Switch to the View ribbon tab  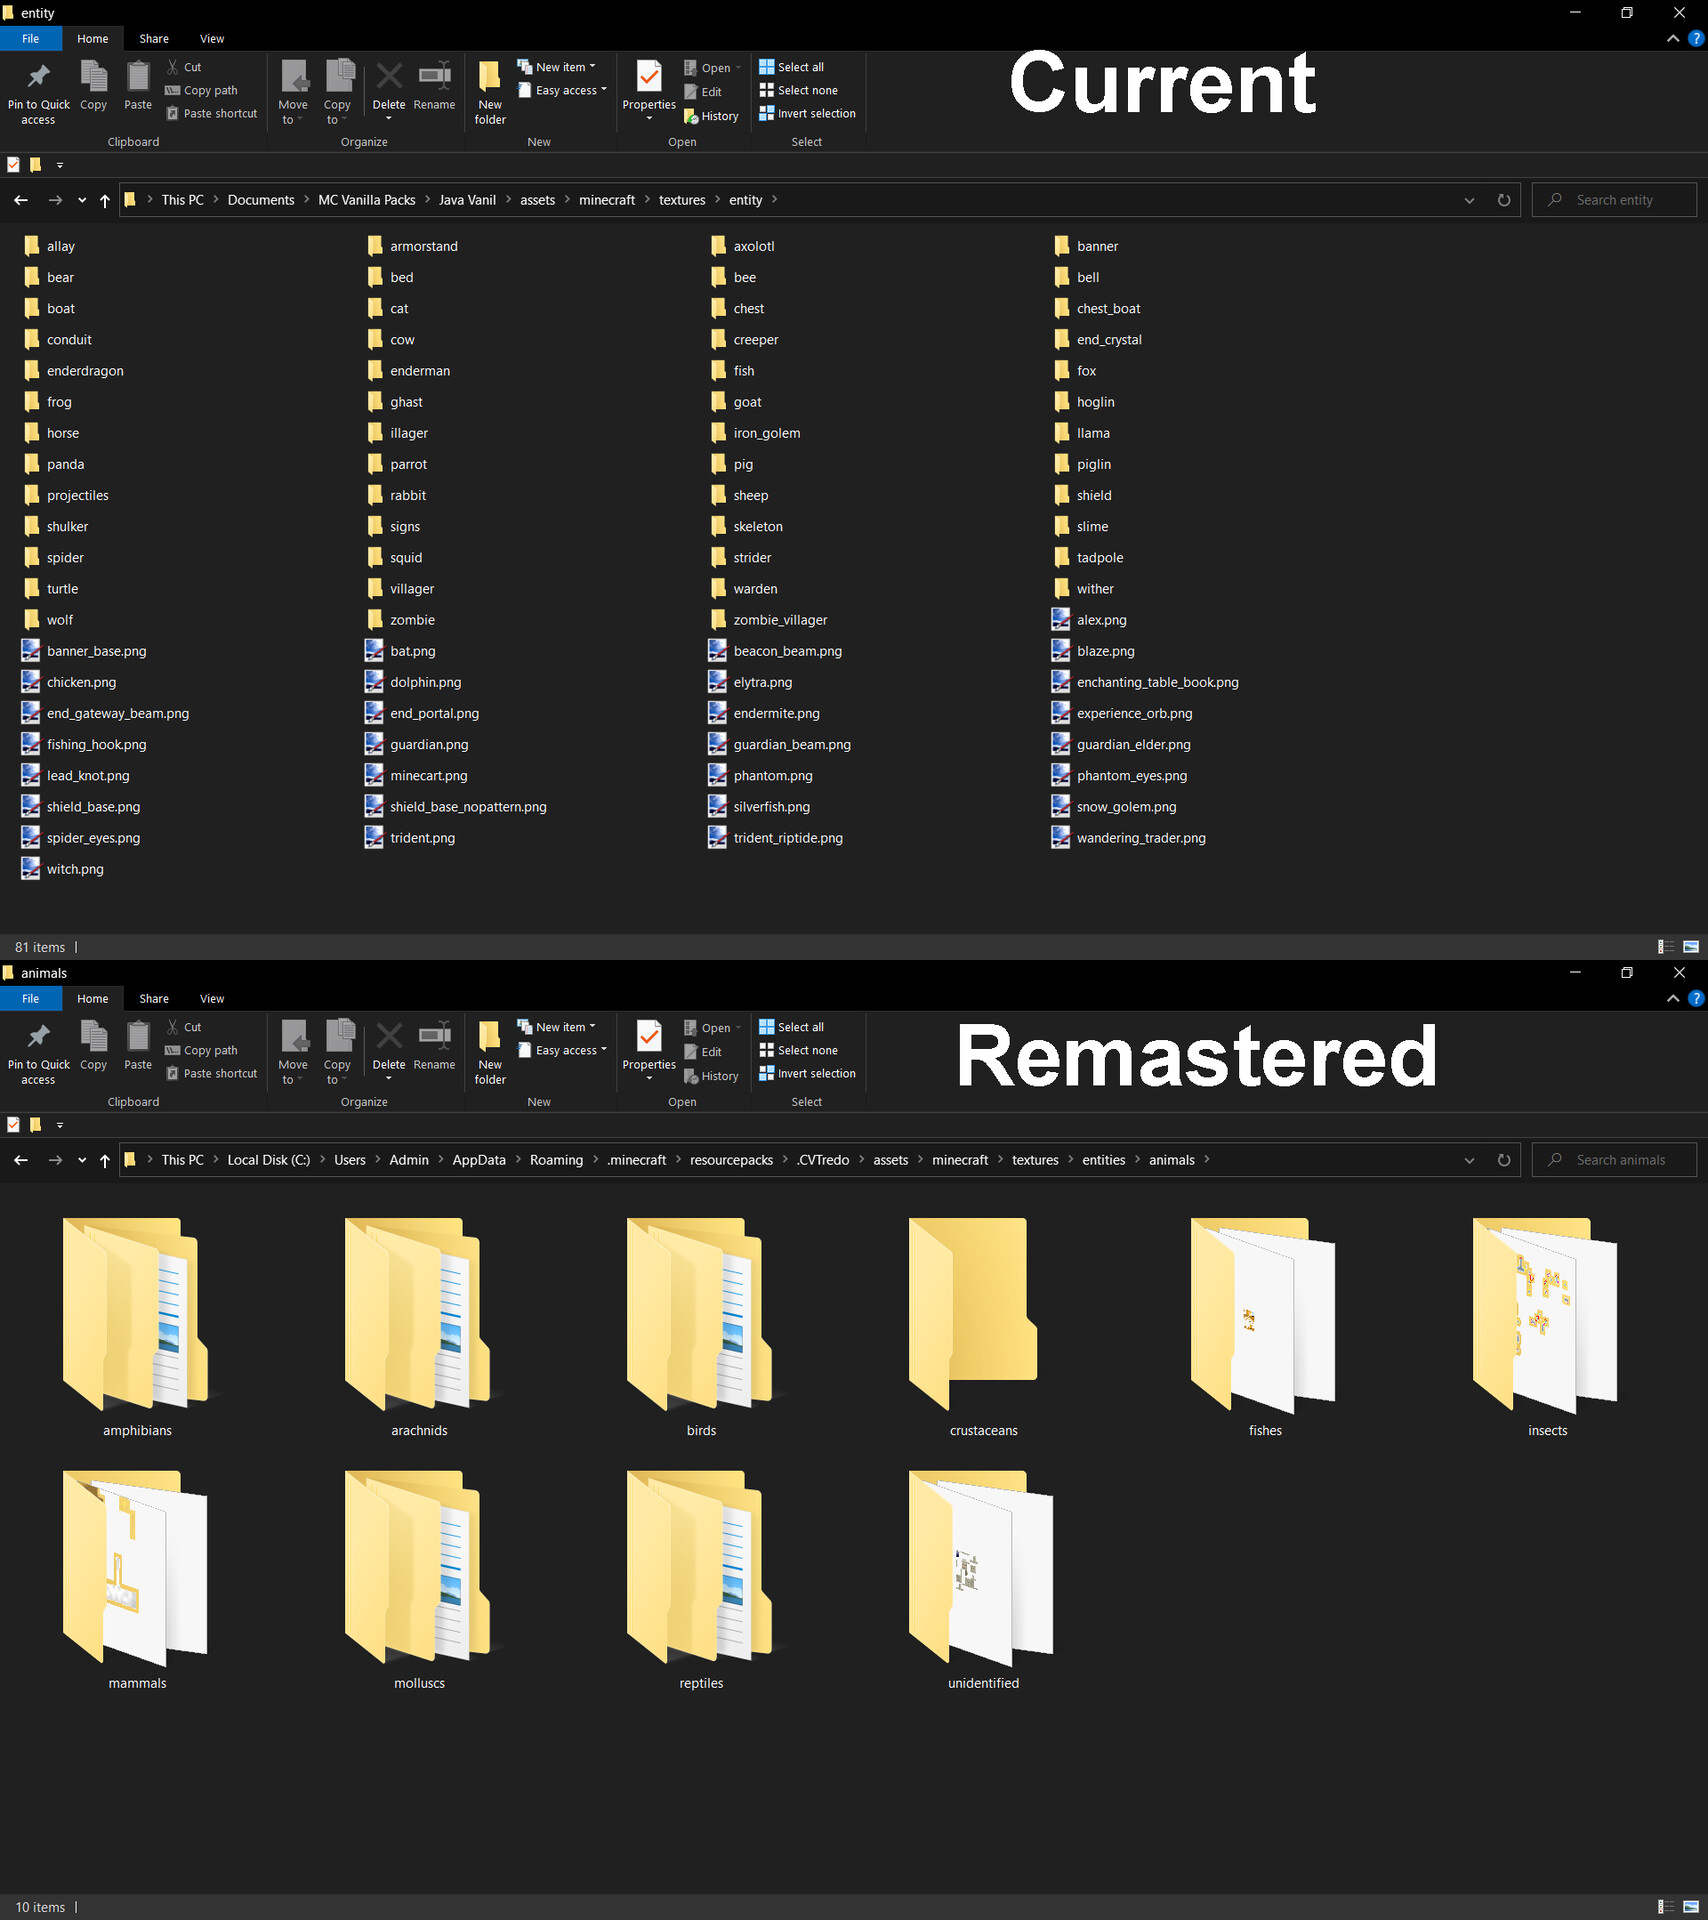[212, 38]
